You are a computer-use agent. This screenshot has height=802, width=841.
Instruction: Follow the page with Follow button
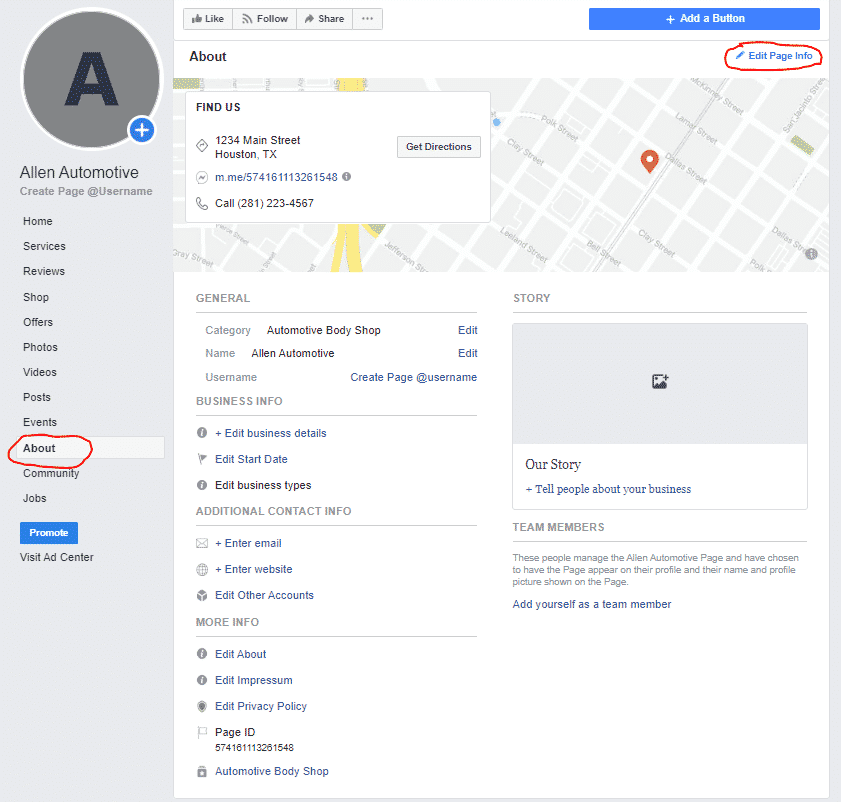click(264, 19)
